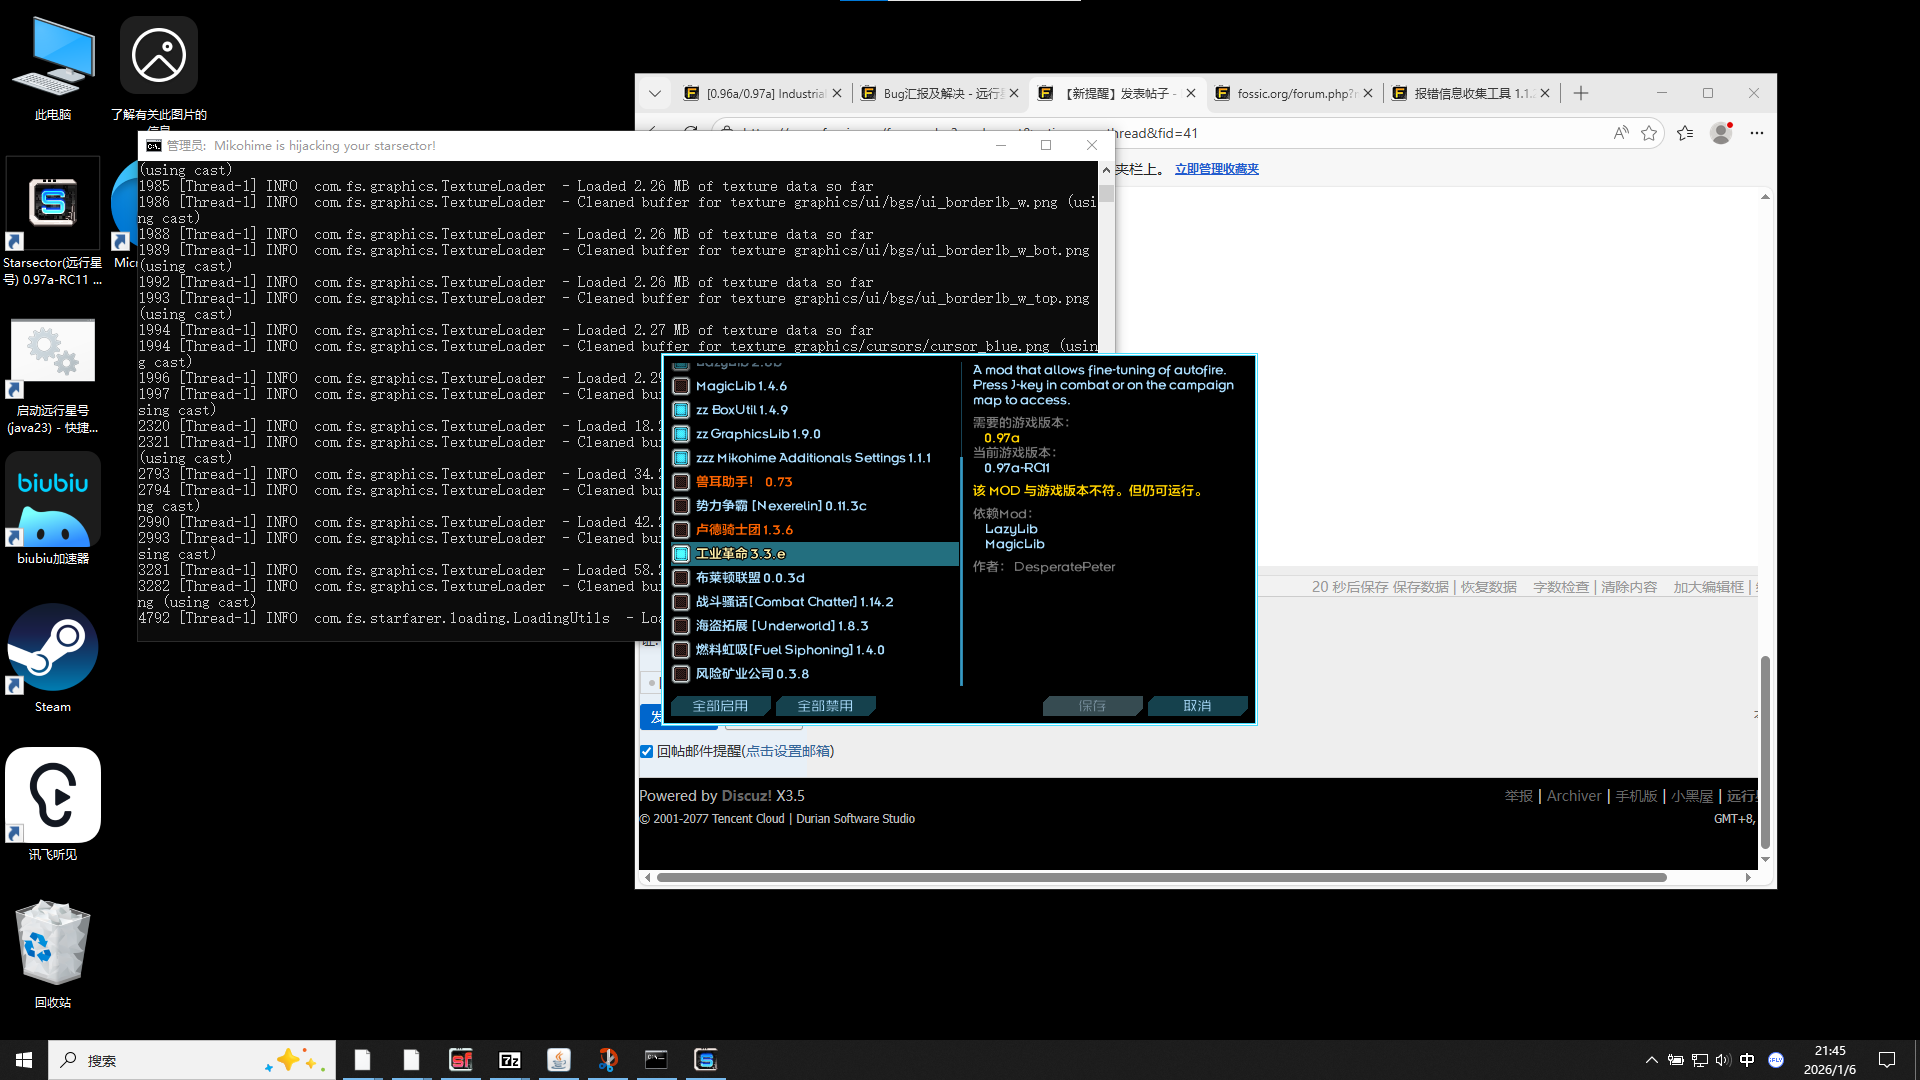Switch to the 报错信息收集工具 browser tab
This screenshot has width=1920, height=1080.
pos(1470,94)
